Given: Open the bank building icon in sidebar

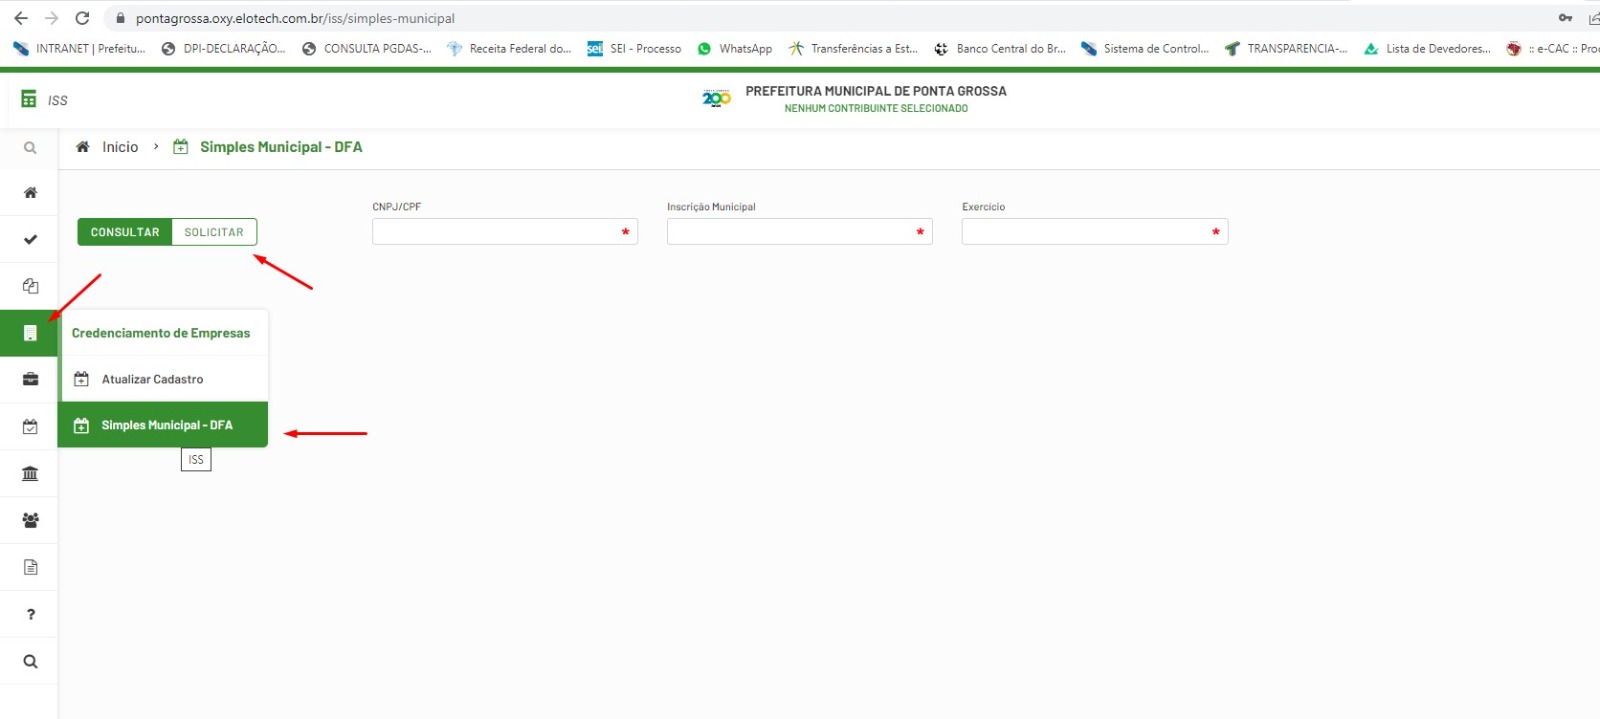Looking at the screenshot, I should coord(30,474).
